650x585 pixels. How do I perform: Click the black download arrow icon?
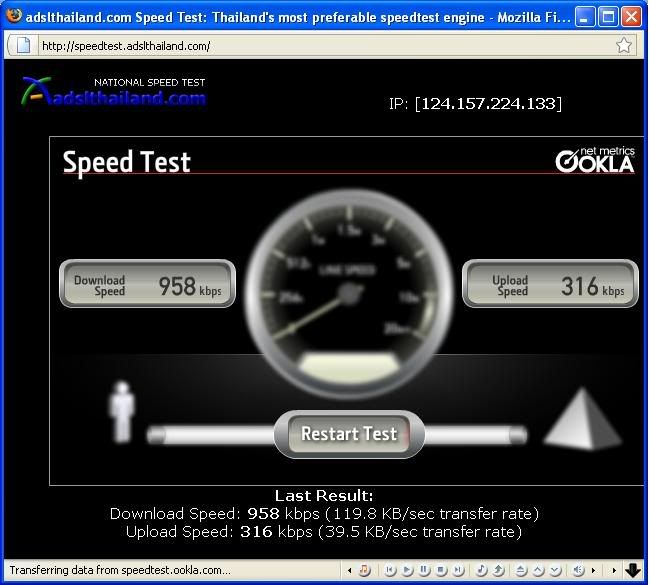tap(633, 570)
